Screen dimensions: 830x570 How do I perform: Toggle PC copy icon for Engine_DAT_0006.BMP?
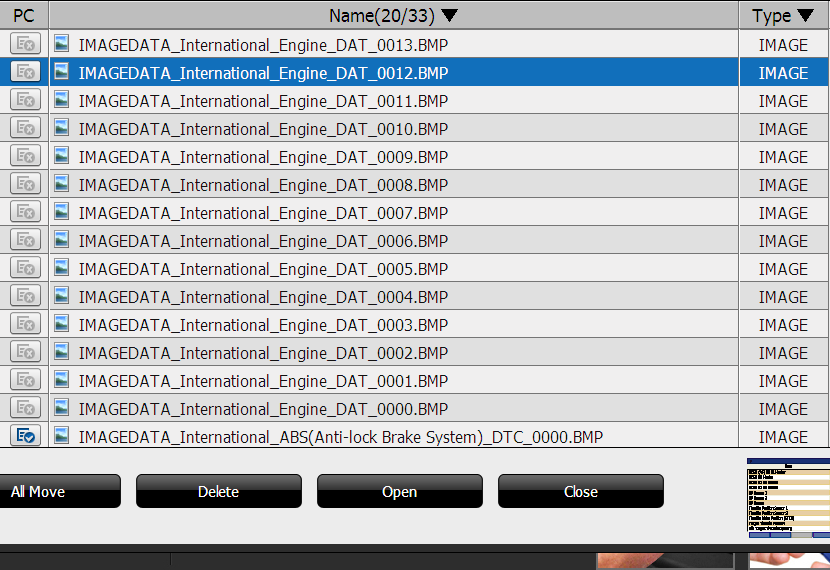(25, 240)
